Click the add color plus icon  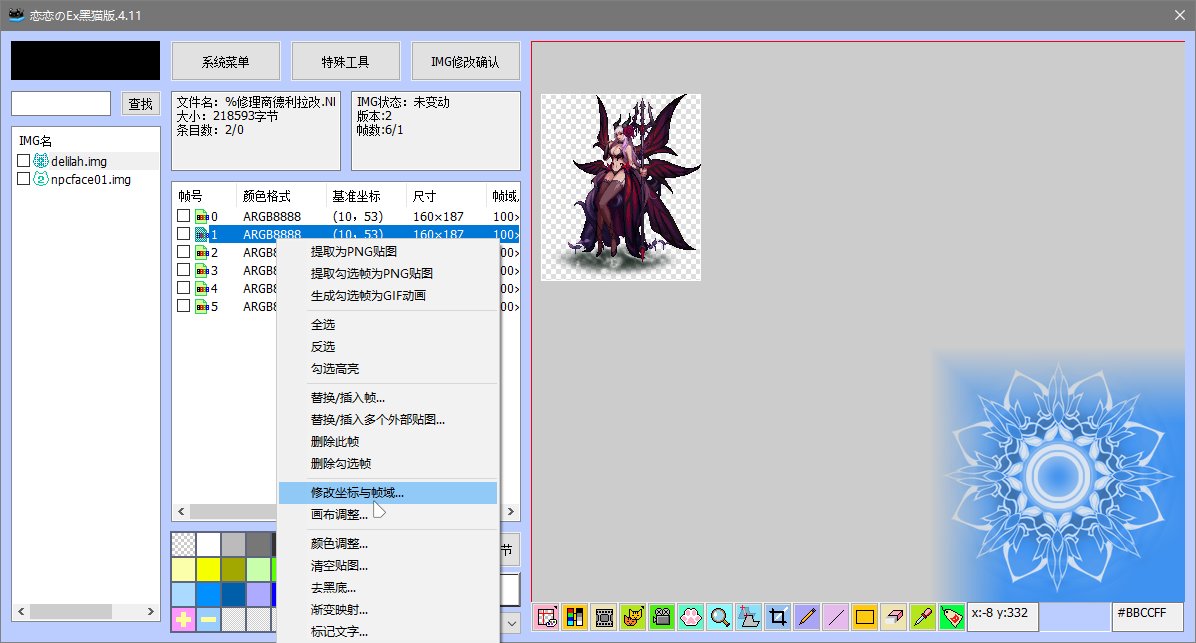[x=184, y=619]
